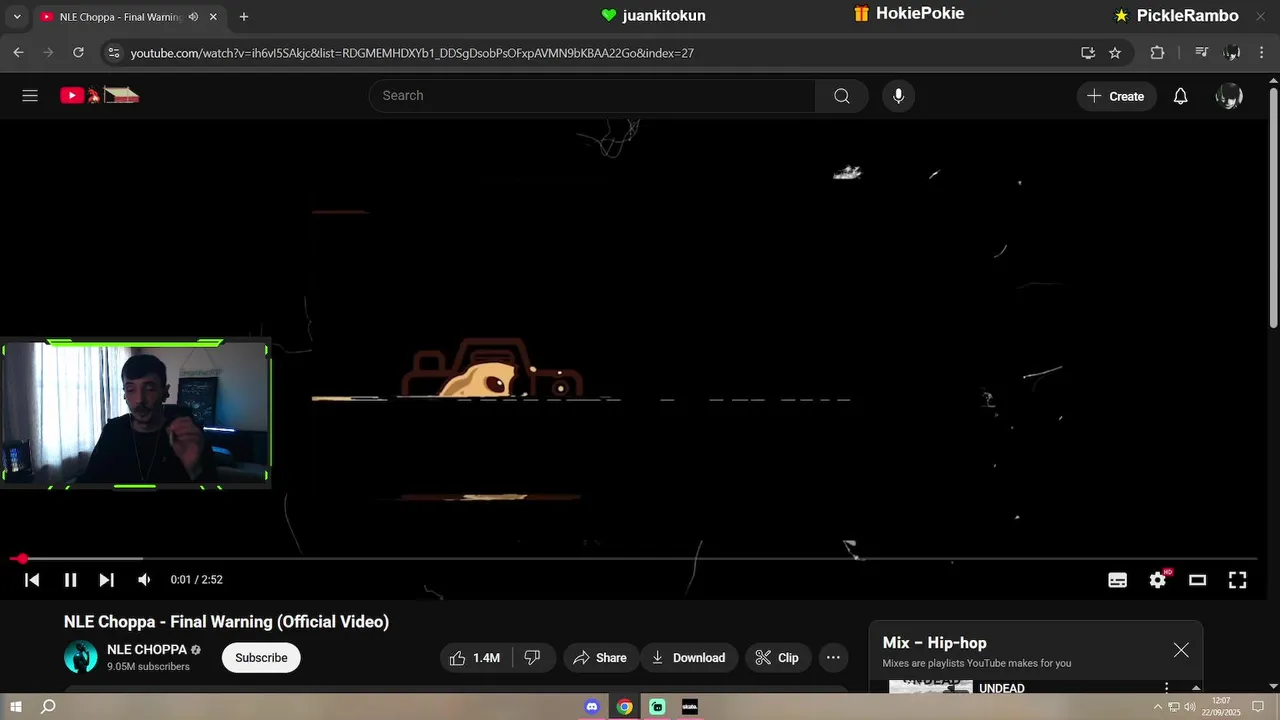Open the tab search dropdown arrow
Screen dimensions: 1280x720
pyautogui.click(x=16, y=17)
